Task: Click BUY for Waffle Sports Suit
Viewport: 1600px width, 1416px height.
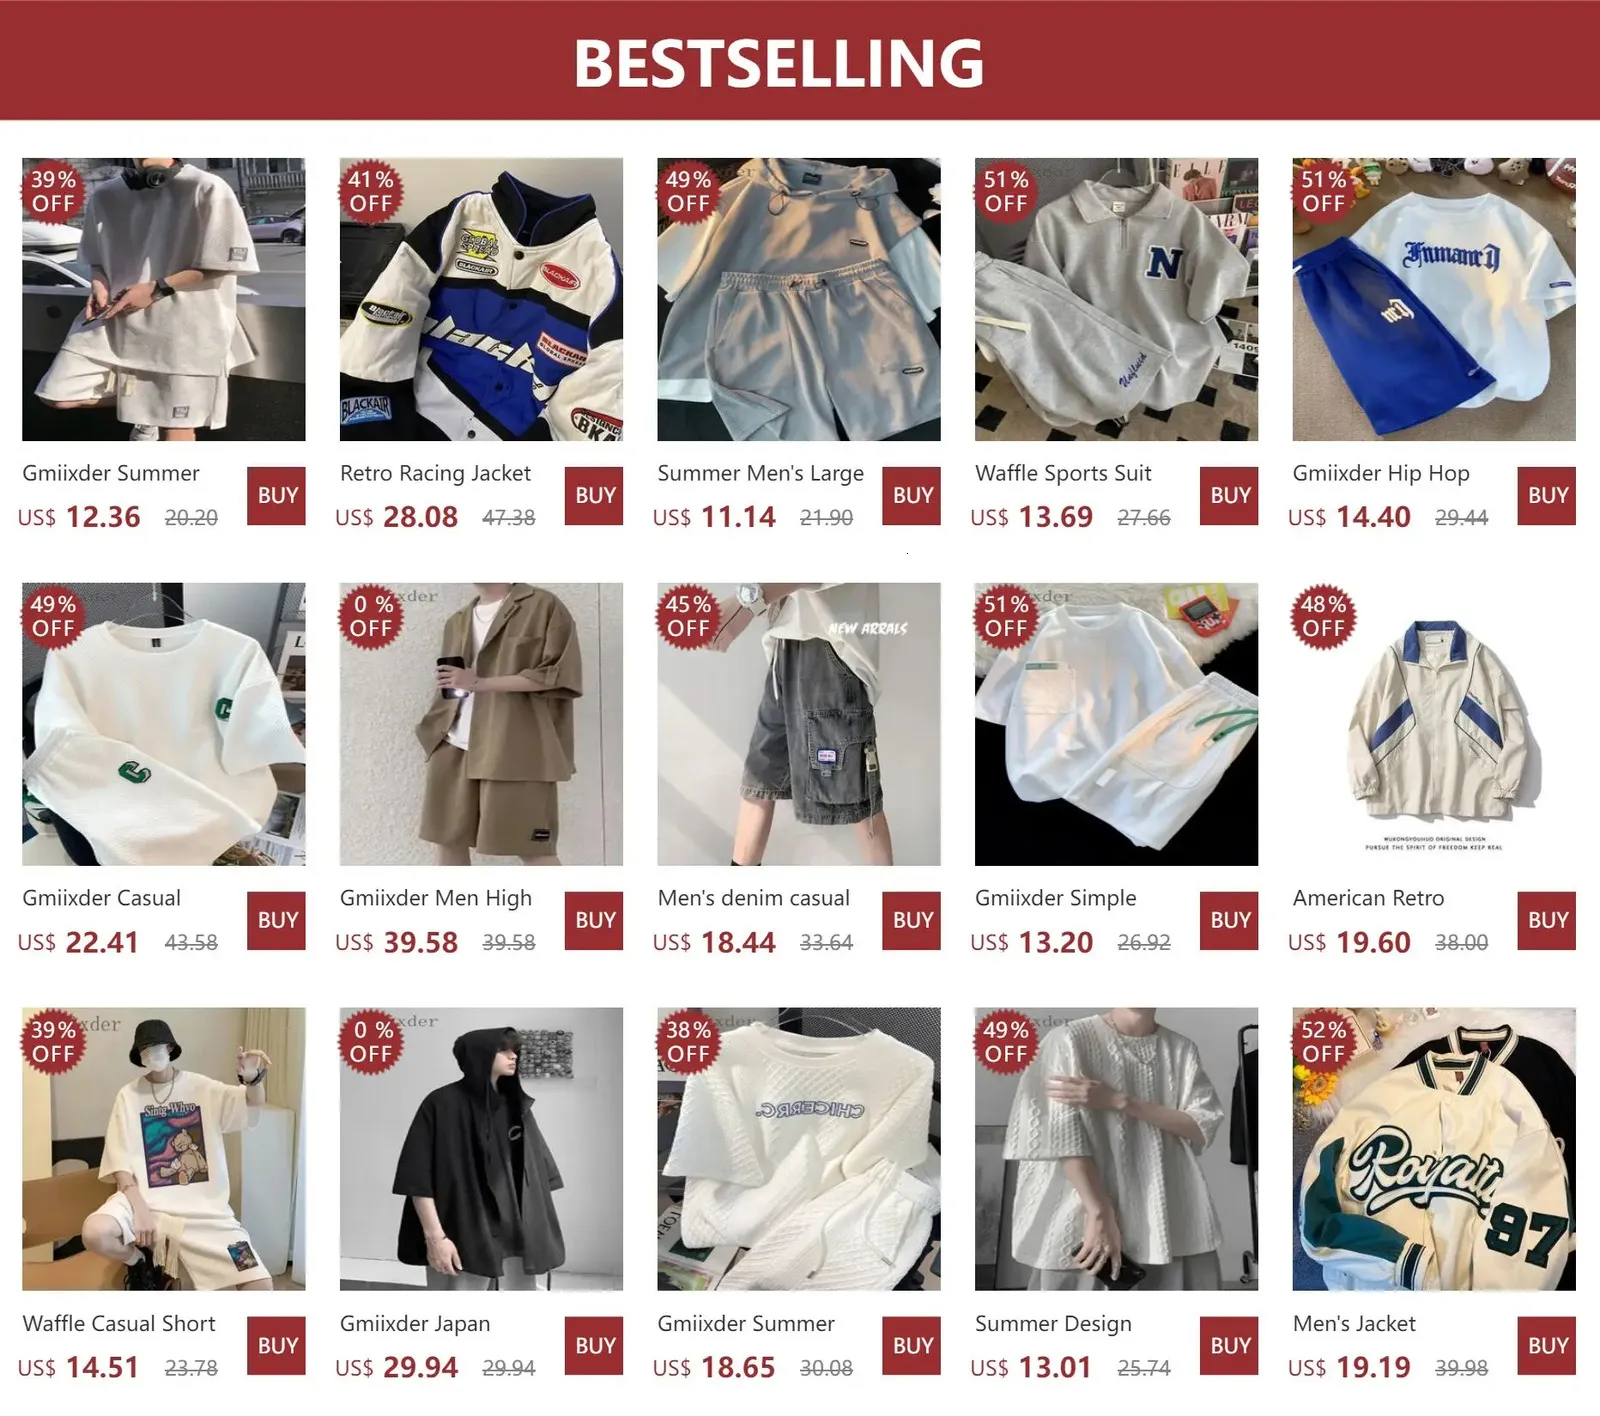Action: [1230, 496]
